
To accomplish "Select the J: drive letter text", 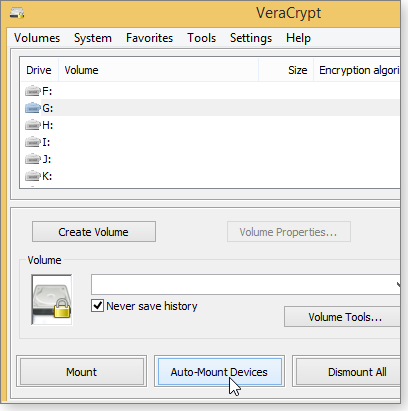I will coord(47,159).
